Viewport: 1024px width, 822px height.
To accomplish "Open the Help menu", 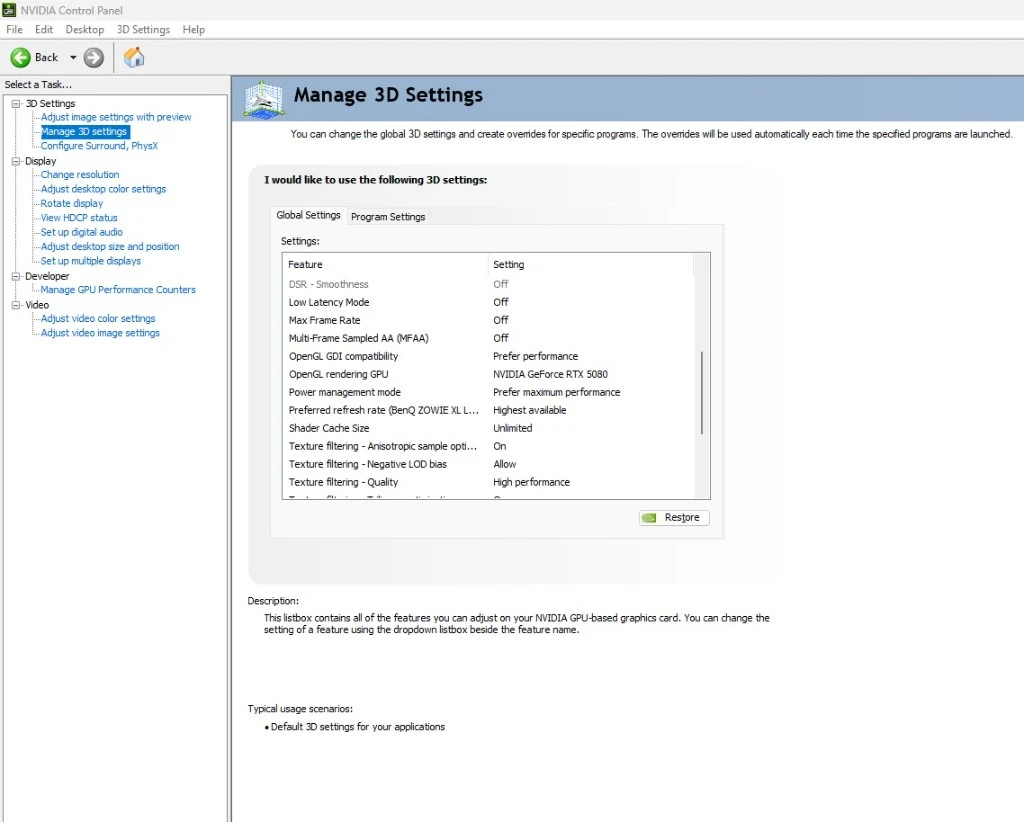I will click(x=193, y=29).
